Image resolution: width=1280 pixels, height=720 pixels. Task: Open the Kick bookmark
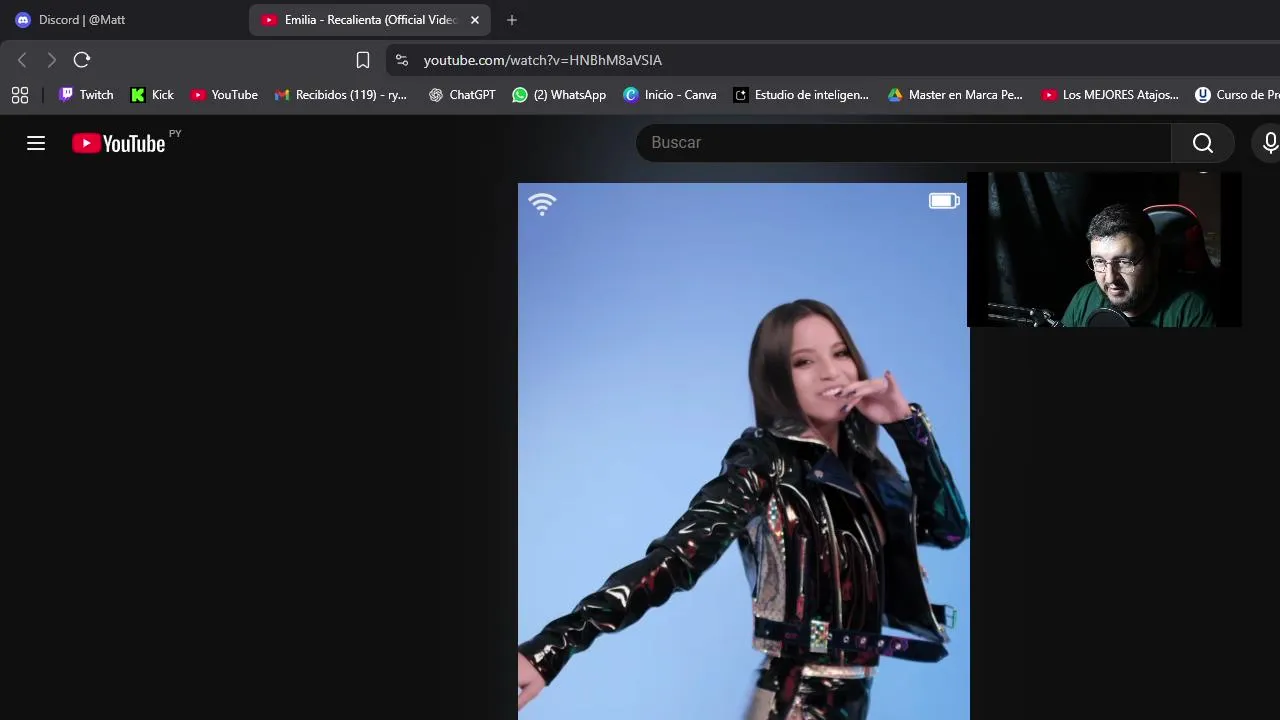(x=152, y=95)
